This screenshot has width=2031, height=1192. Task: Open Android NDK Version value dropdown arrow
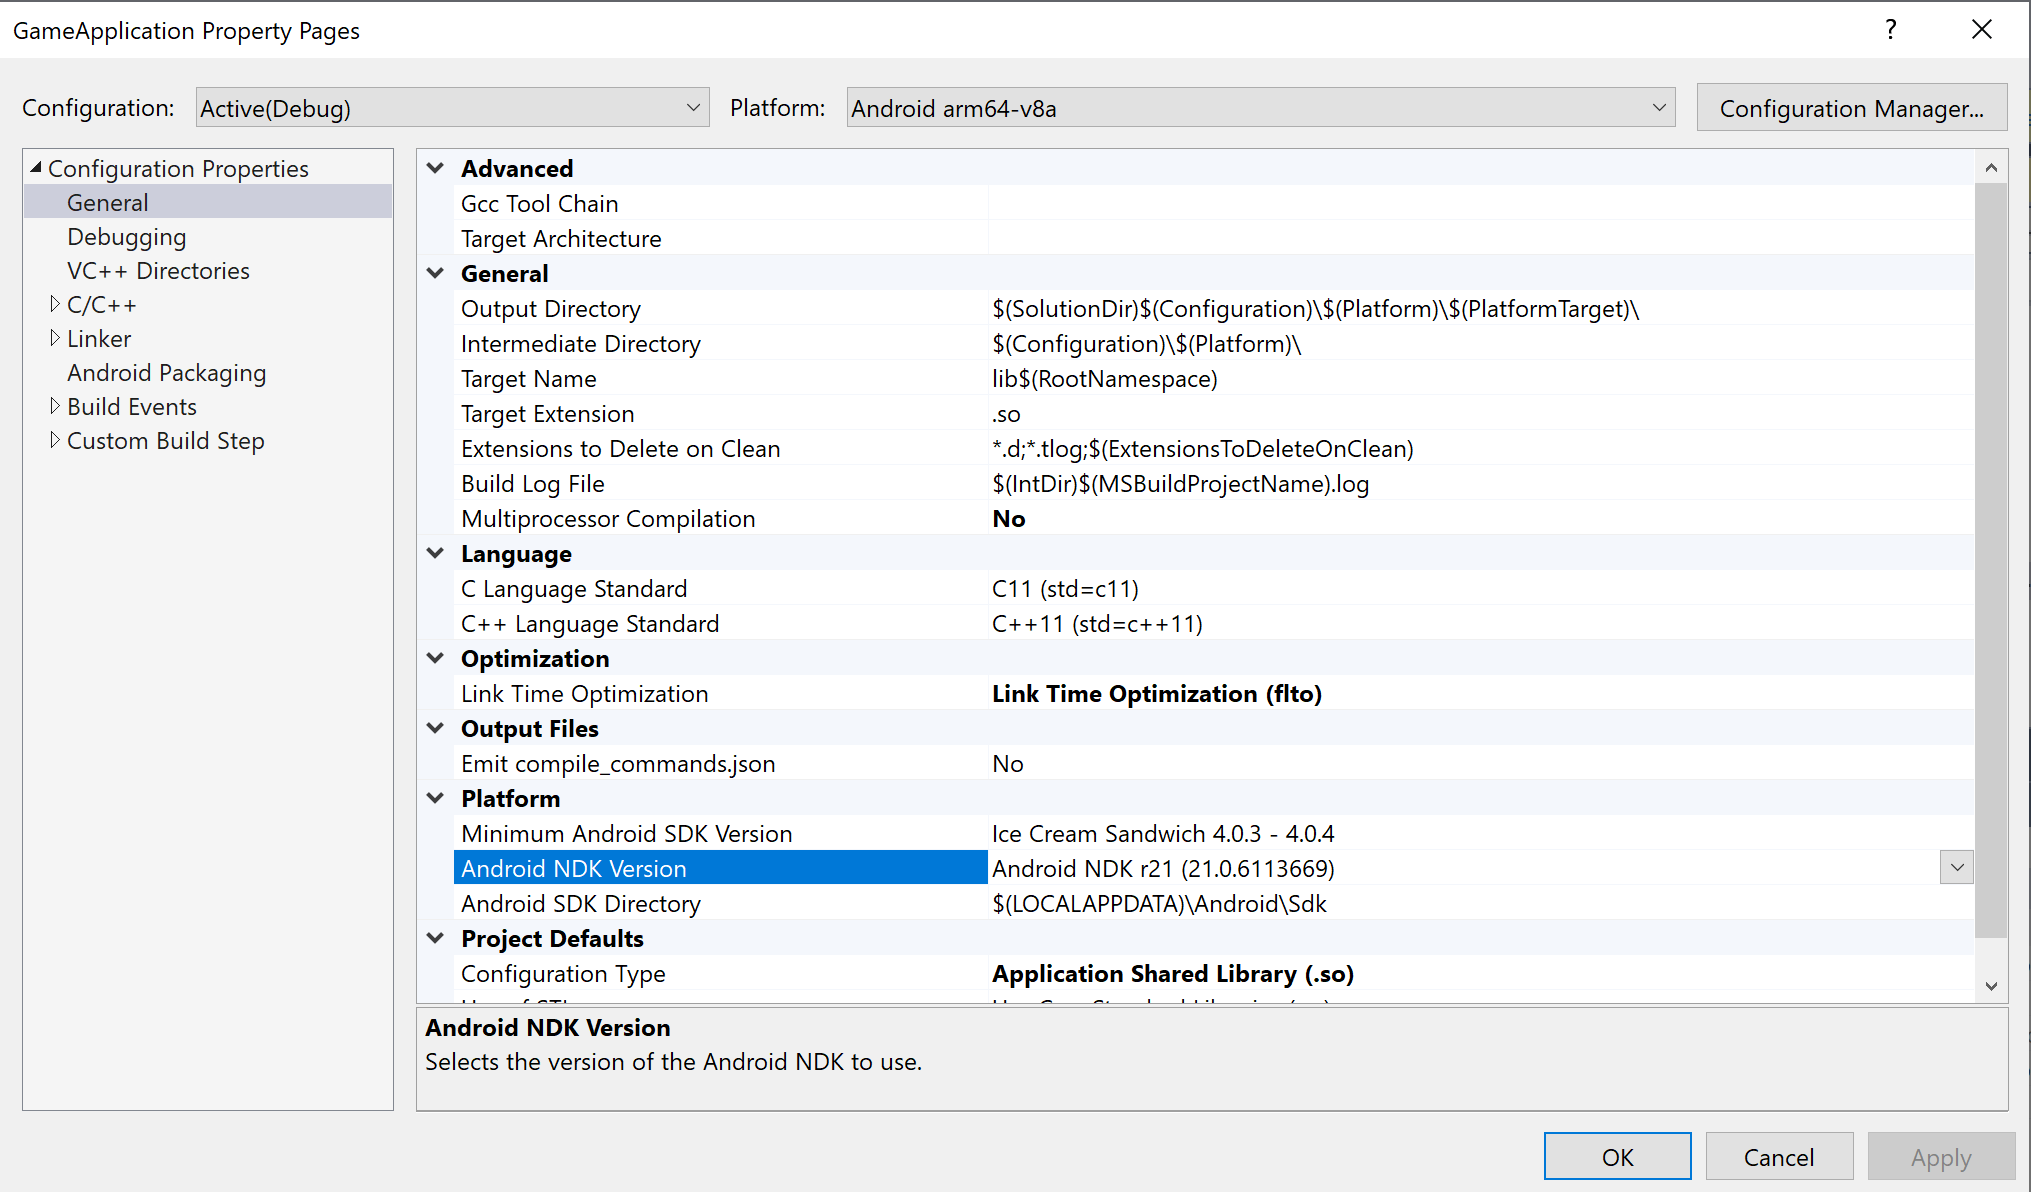coord(1956,868)
